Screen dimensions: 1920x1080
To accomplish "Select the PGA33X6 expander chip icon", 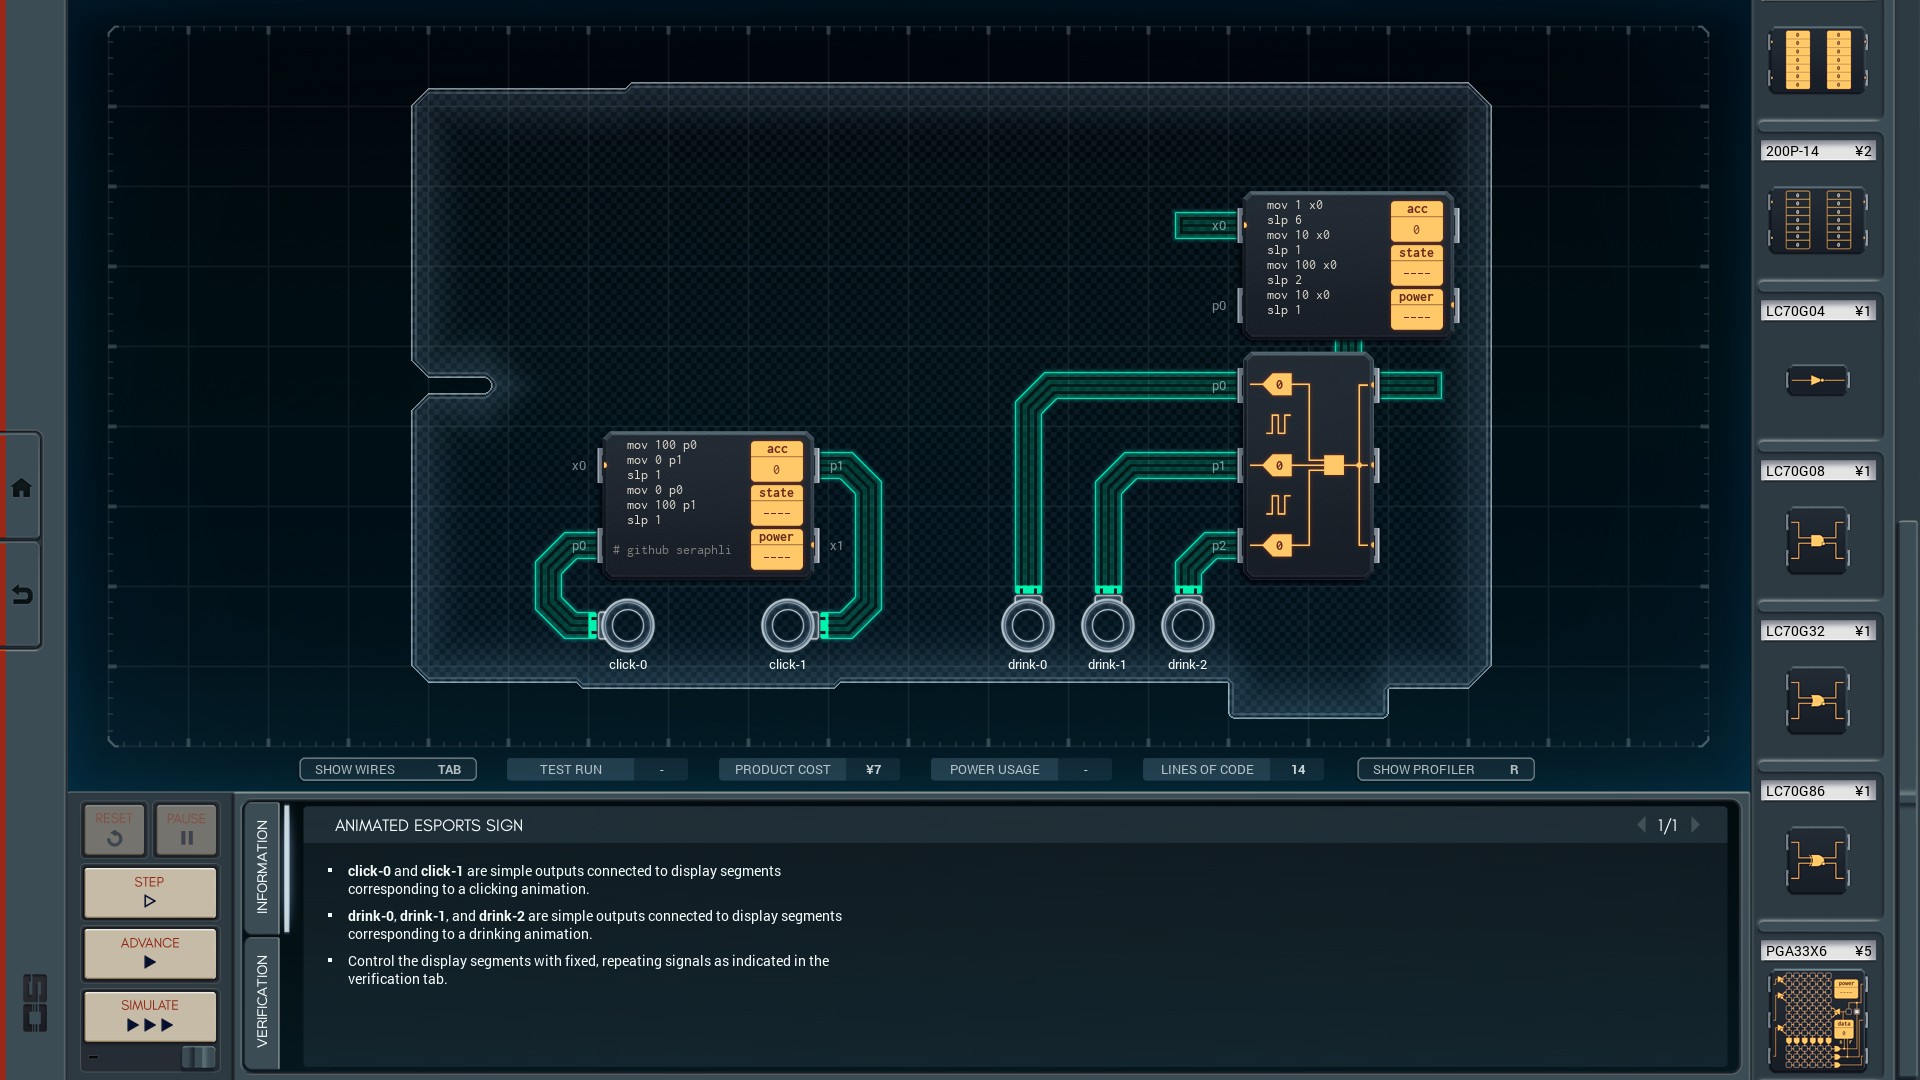I will tap(1817, 1020).
